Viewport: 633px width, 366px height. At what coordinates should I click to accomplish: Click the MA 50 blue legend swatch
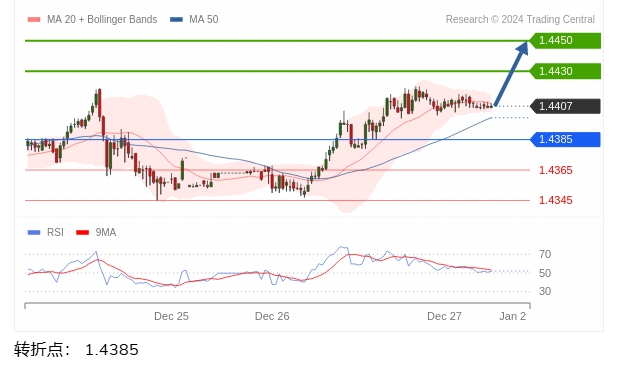[176, 19]
